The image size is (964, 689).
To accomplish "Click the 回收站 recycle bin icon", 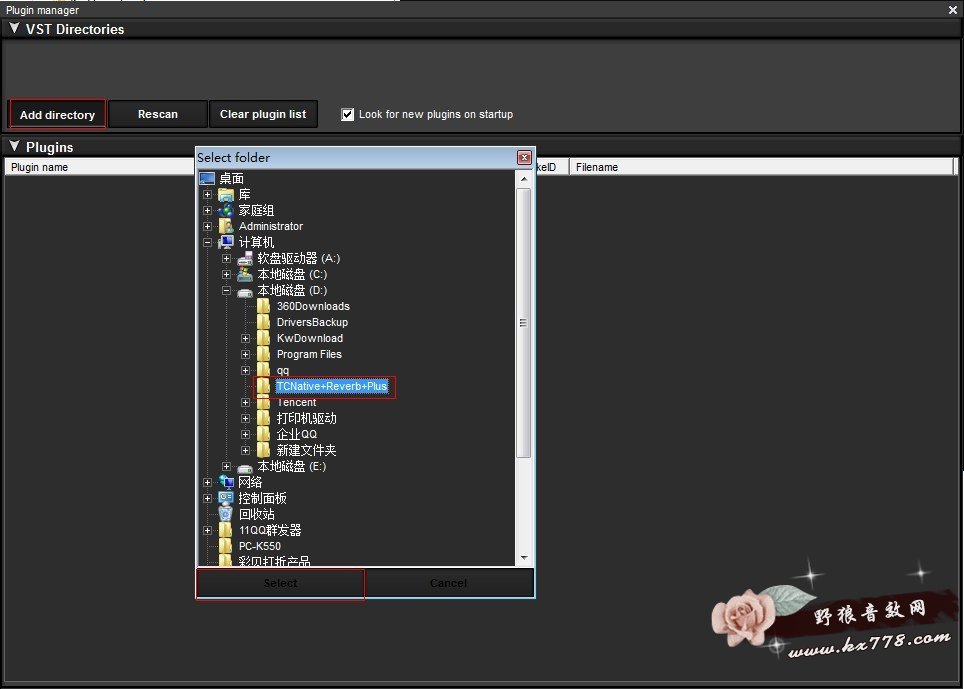I will point(226,514).
